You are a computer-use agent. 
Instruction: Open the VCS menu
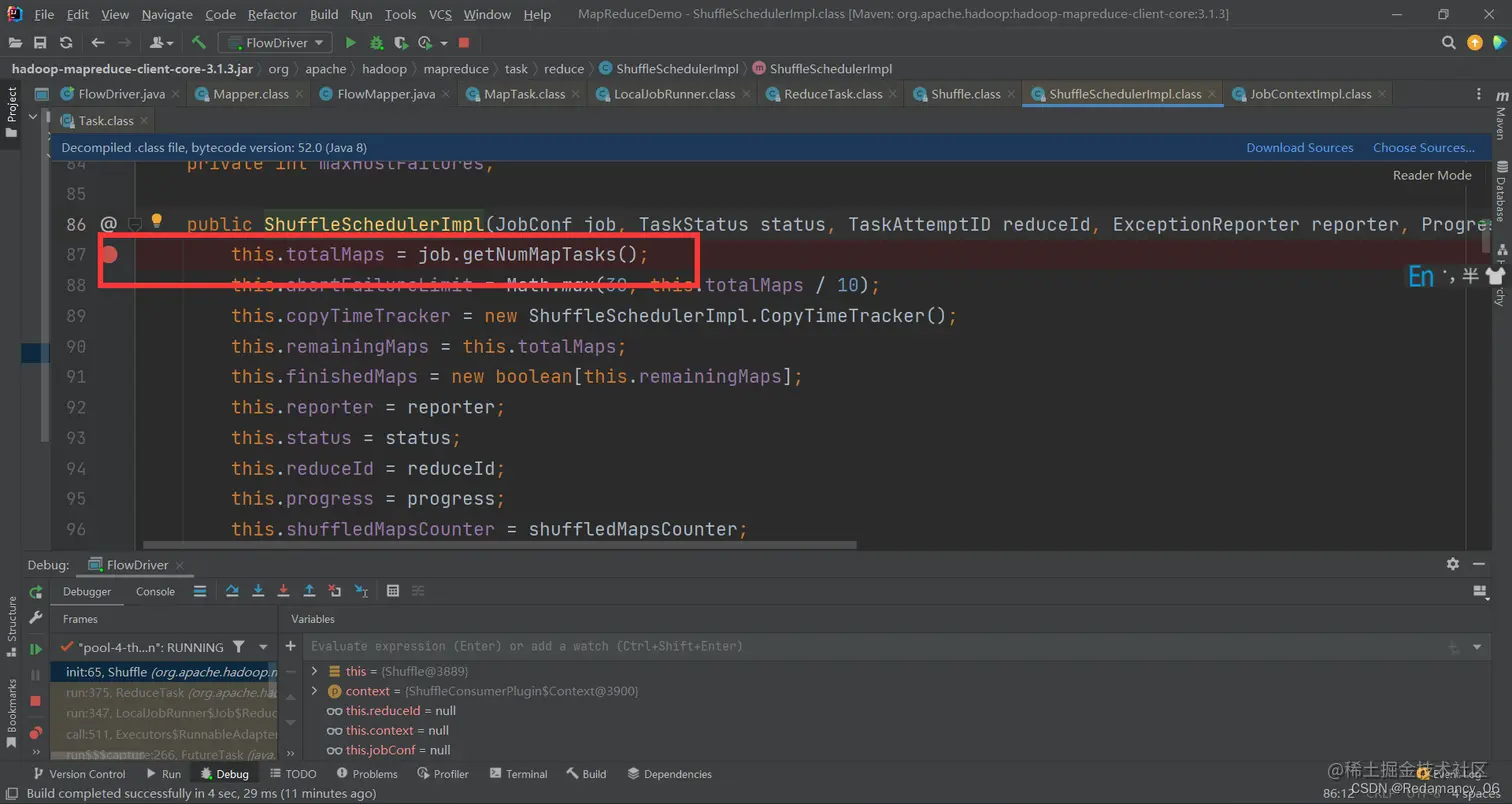point(440,15)
